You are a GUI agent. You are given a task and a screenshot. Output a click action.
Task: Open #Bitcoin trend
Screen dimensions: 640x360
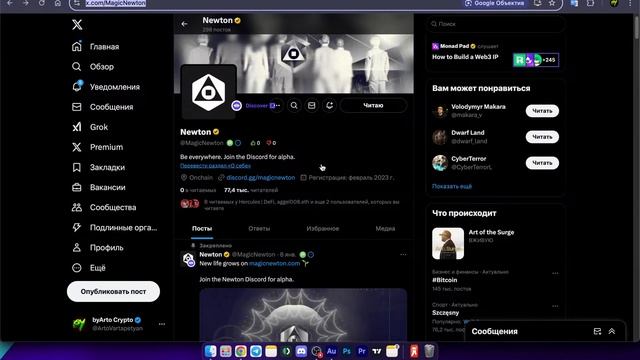click(444, 280)
